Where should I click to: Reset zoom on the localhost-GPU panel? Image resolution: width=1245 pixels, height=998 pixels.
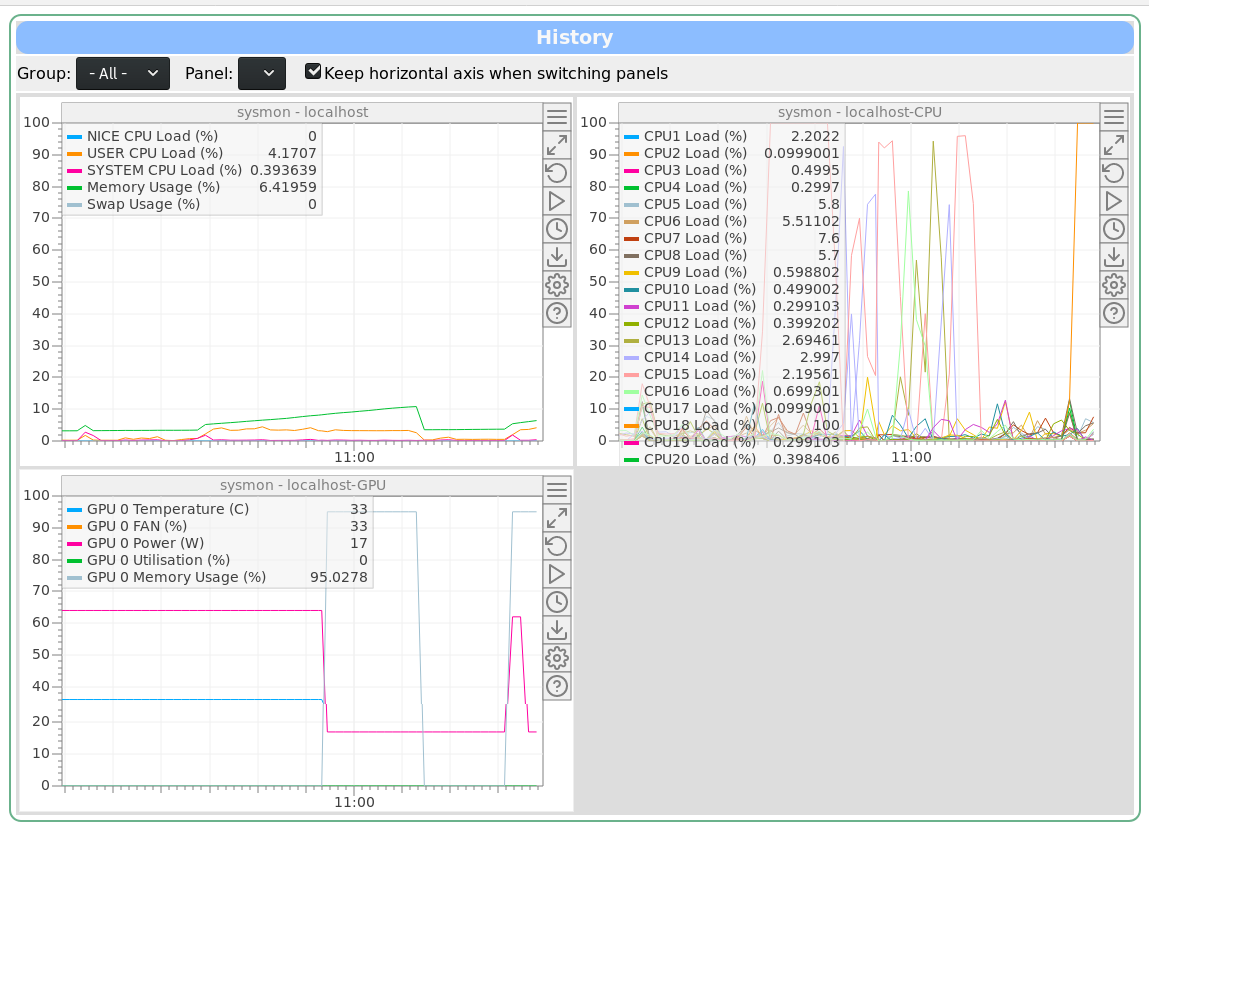pos(557,546)
